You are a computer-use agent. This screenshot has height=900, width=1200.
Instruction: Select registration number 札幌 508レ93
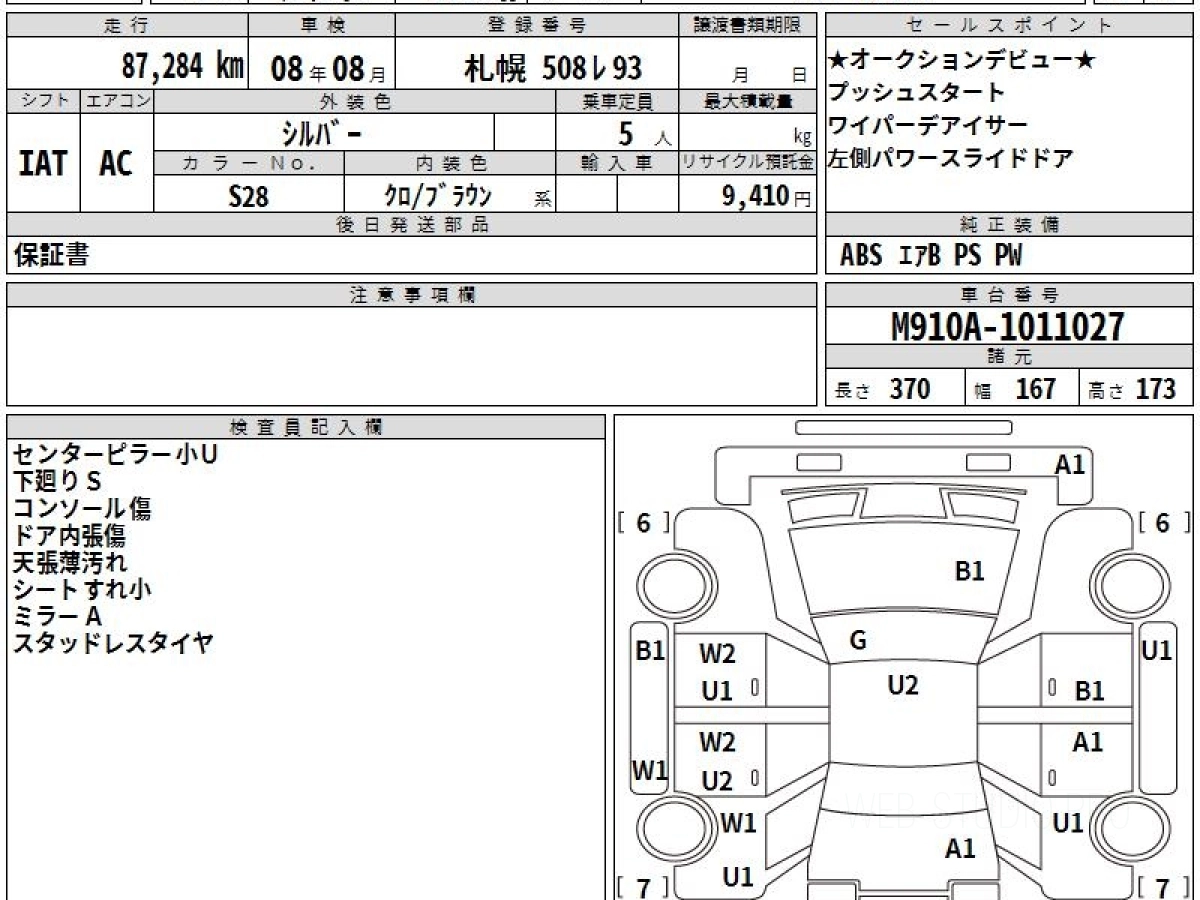pos(552,68)
